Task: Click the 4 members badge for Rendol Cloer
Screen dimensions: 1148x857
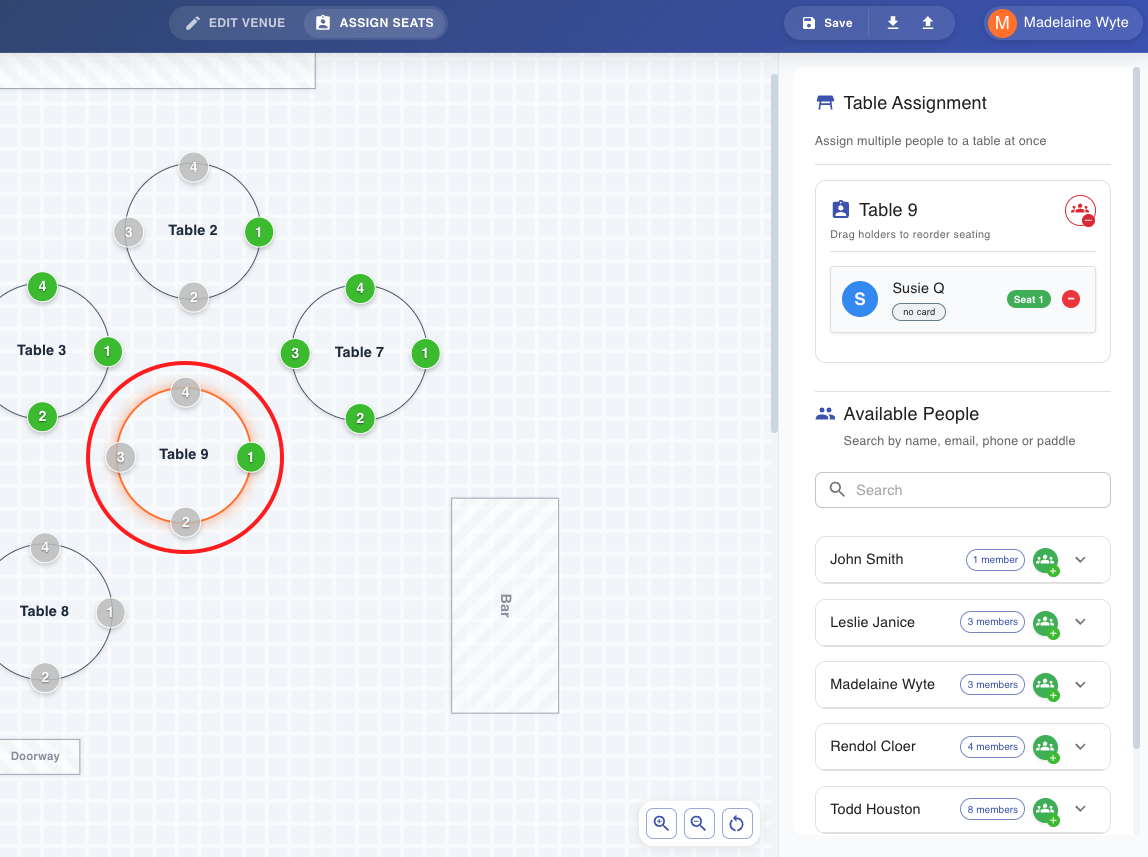Action: (992, 747)
